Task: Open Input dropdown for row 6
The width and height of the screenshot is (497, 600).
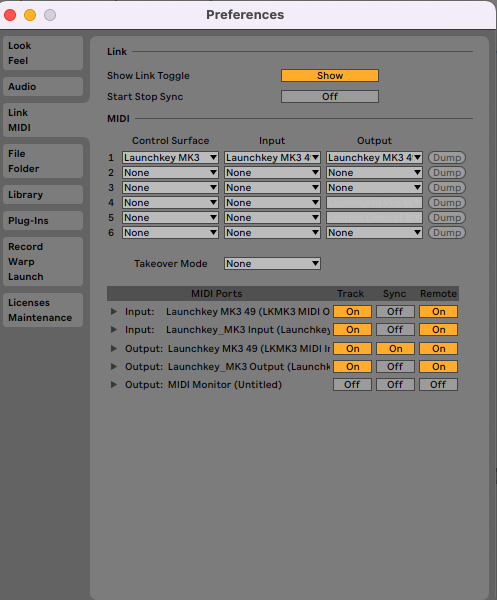Action: (x=272, y=233)
